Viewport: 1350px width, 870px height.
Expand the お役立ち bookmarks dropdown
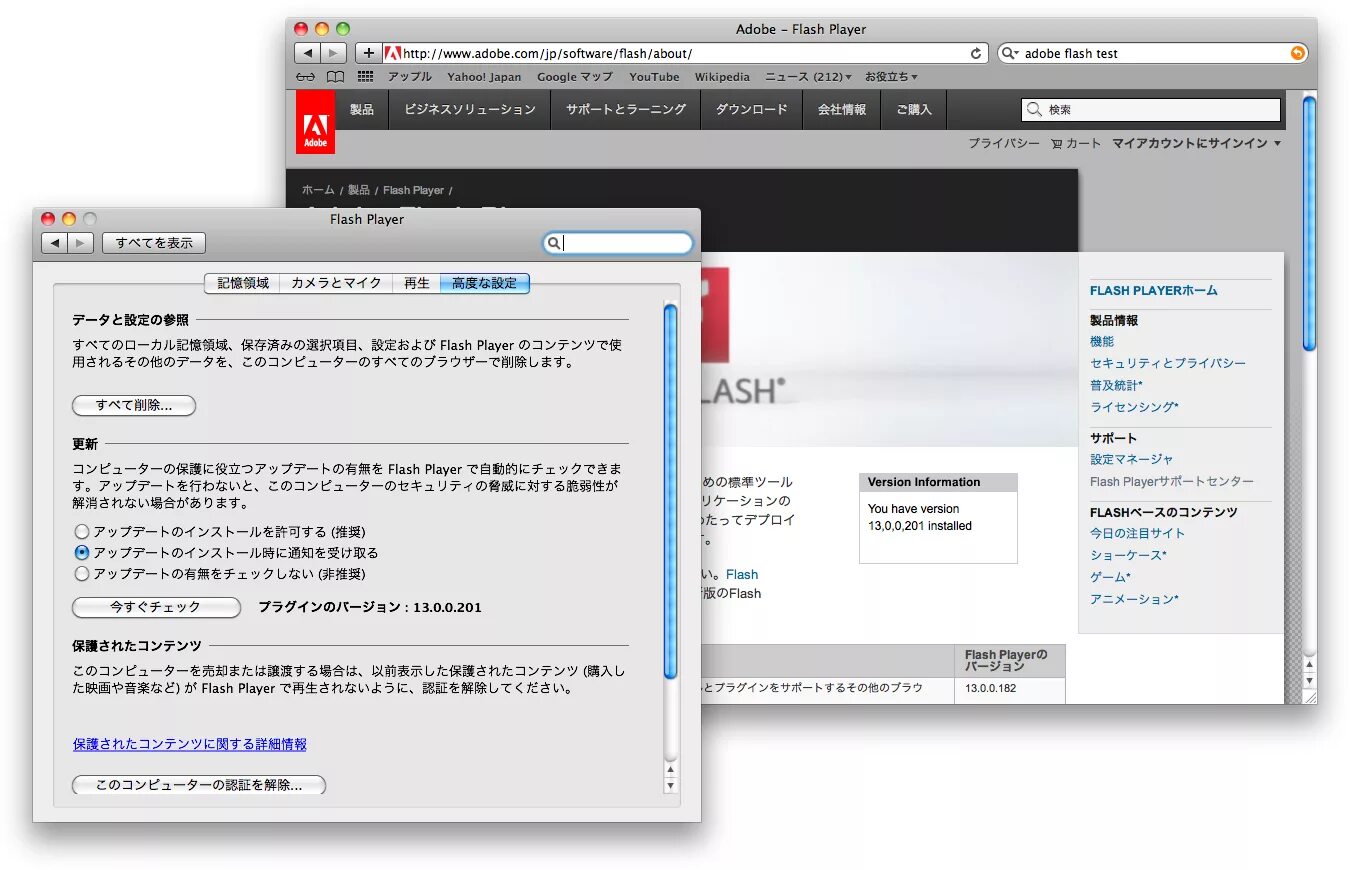point(891,77)
